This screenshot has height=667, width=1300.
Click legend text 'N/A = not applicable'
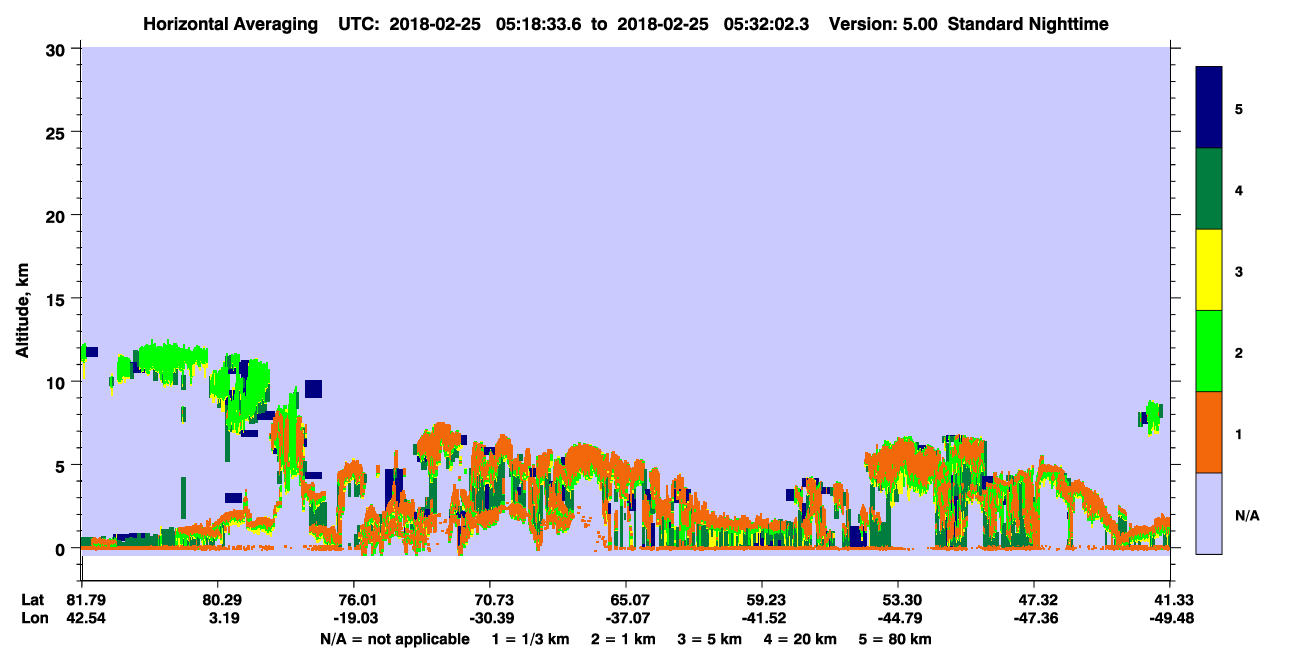click(394, 639)
